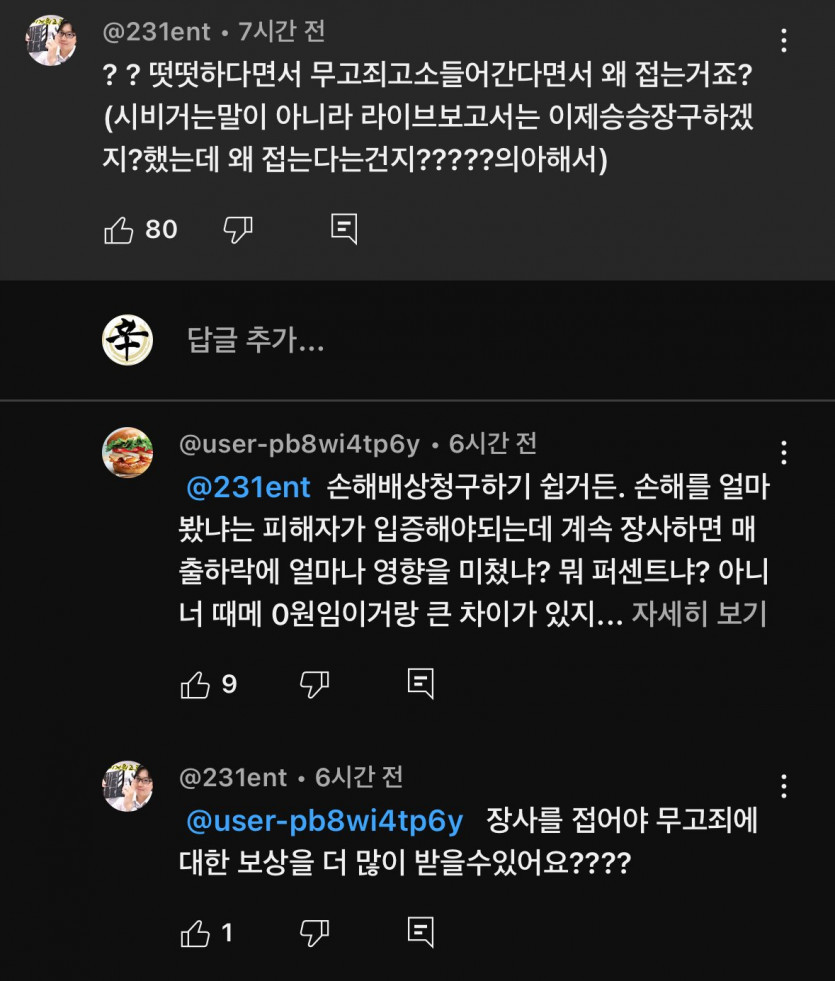The height and width of the screenshot is (981, 835).
Task: Open the three-dot menu on the top comment
Action: coord(785,41)
